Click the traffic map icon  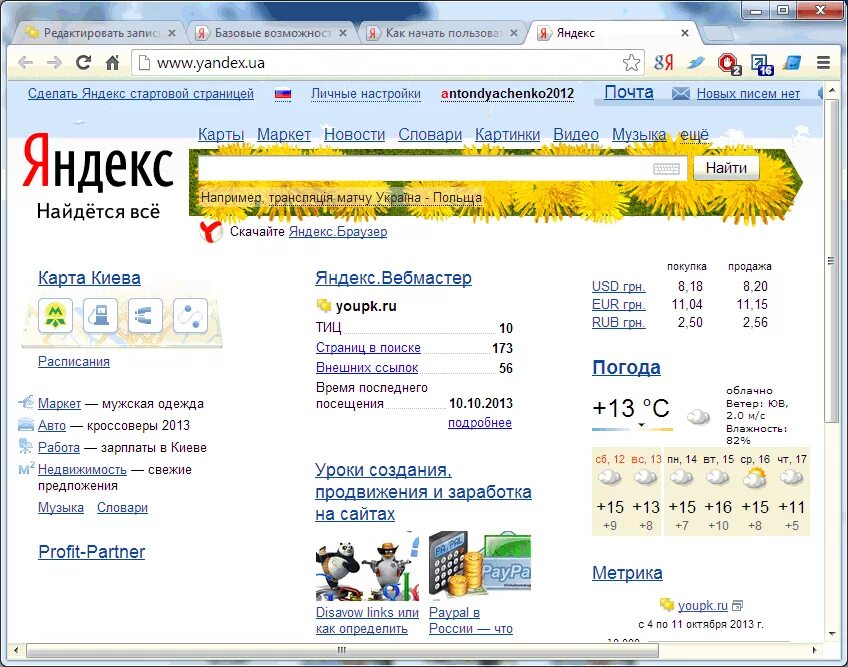click(145, 315)
